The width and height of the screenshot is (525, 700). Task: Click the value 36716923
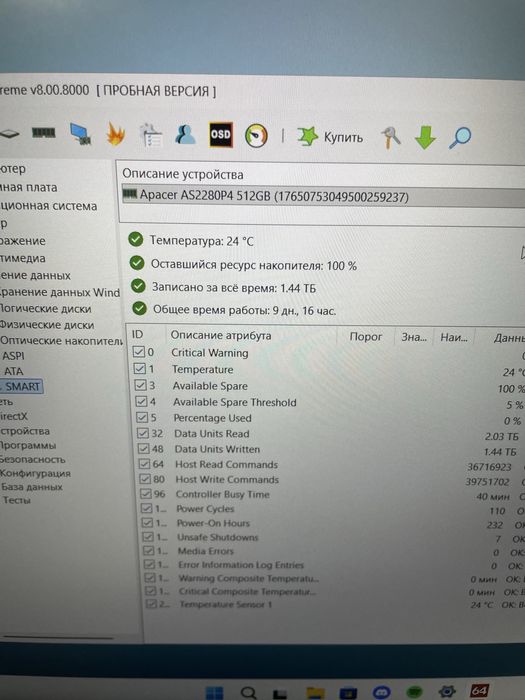click(489, 467)
